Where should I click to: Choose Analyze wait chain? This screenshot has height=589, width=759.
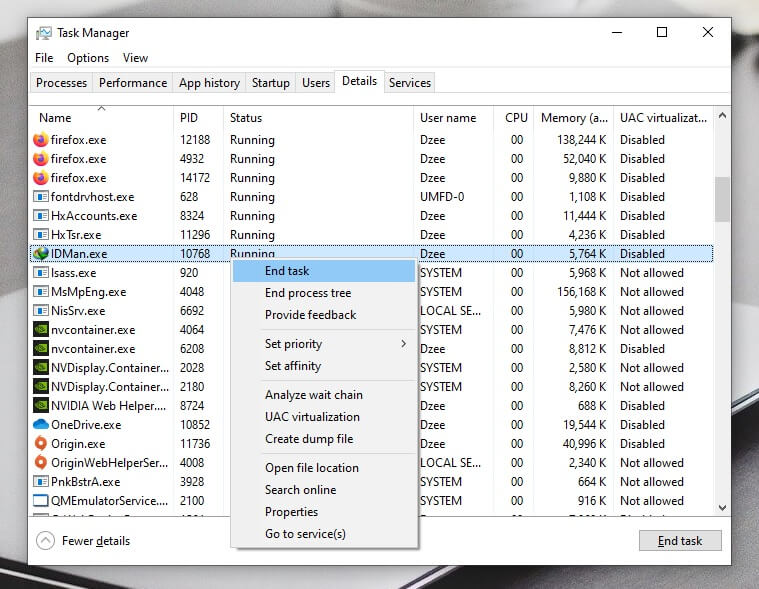point(324,395)
